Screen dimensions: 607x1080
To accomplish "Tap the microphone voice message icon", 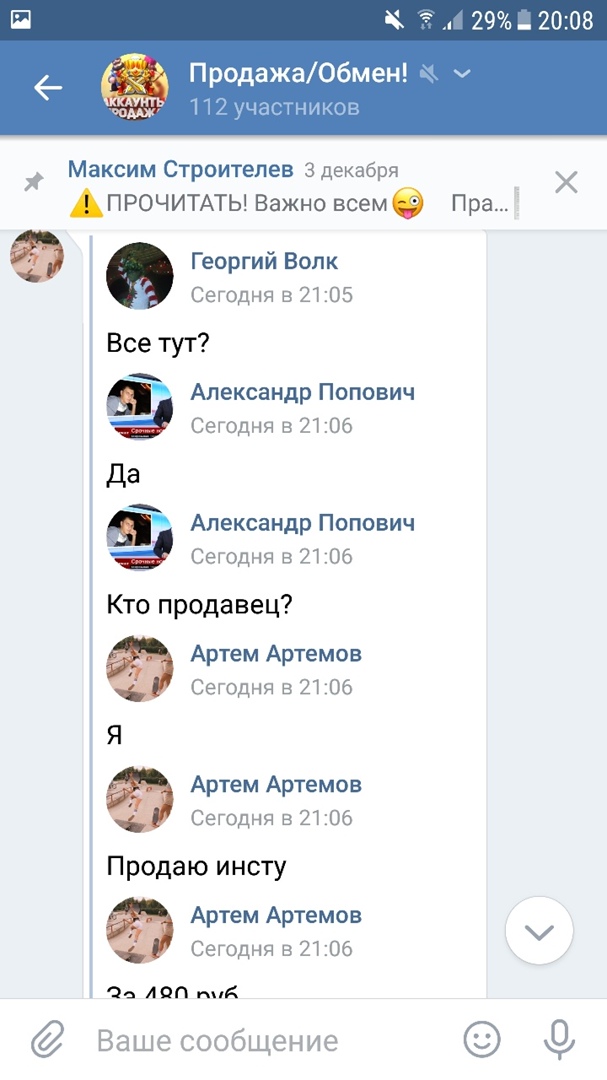I will (x=559, y=1040).
